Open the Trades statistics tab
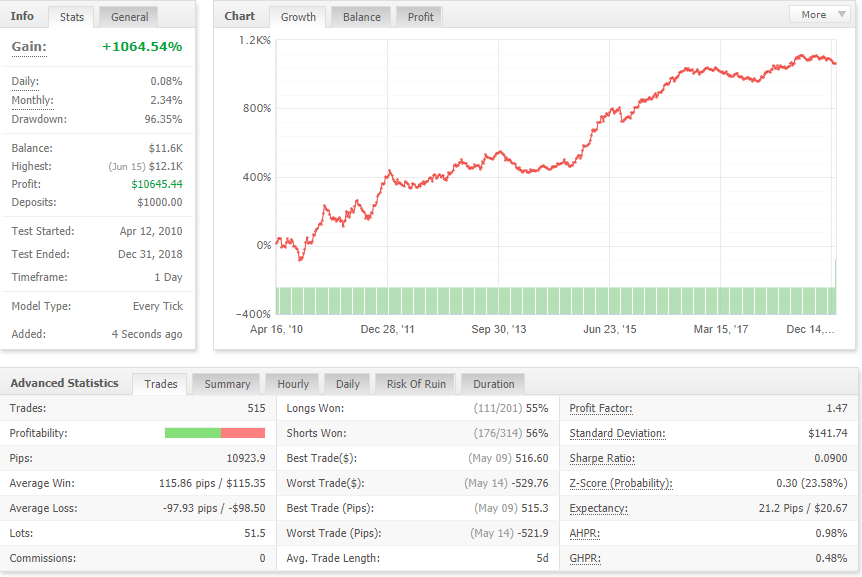The width and height of the screenshot is (862, 577). point(161,384)
